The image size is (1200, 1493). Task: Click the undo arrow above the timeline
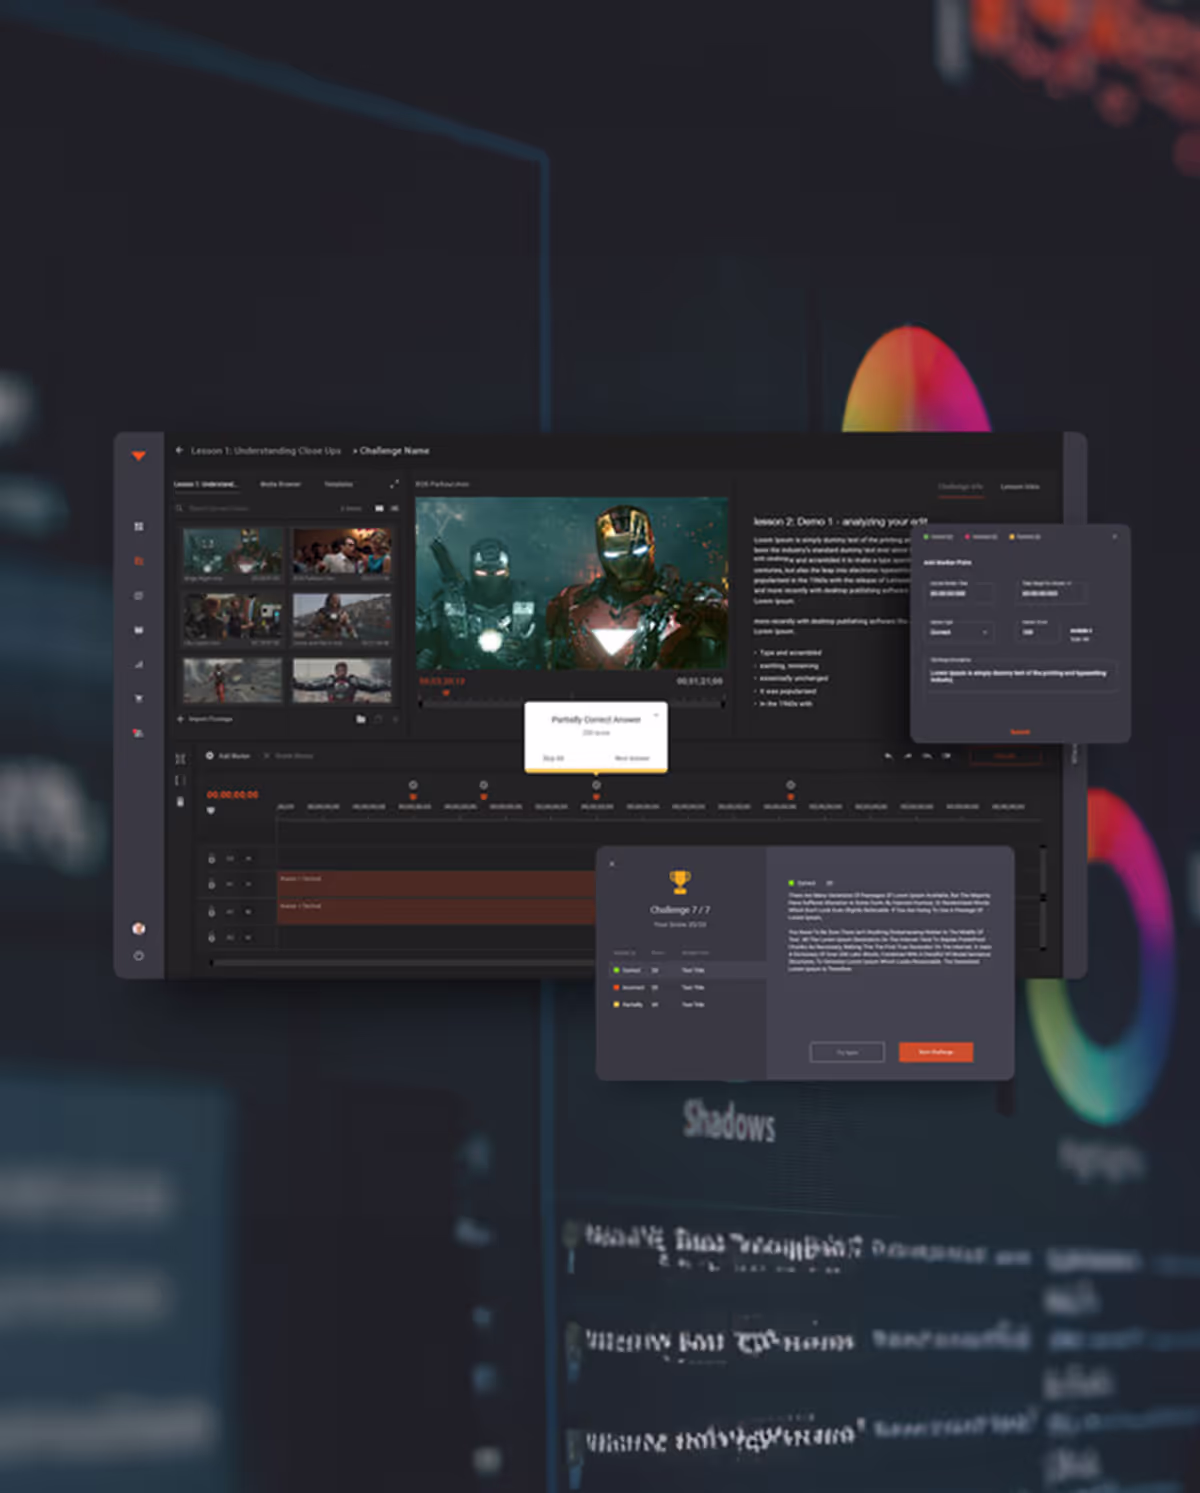888,756
